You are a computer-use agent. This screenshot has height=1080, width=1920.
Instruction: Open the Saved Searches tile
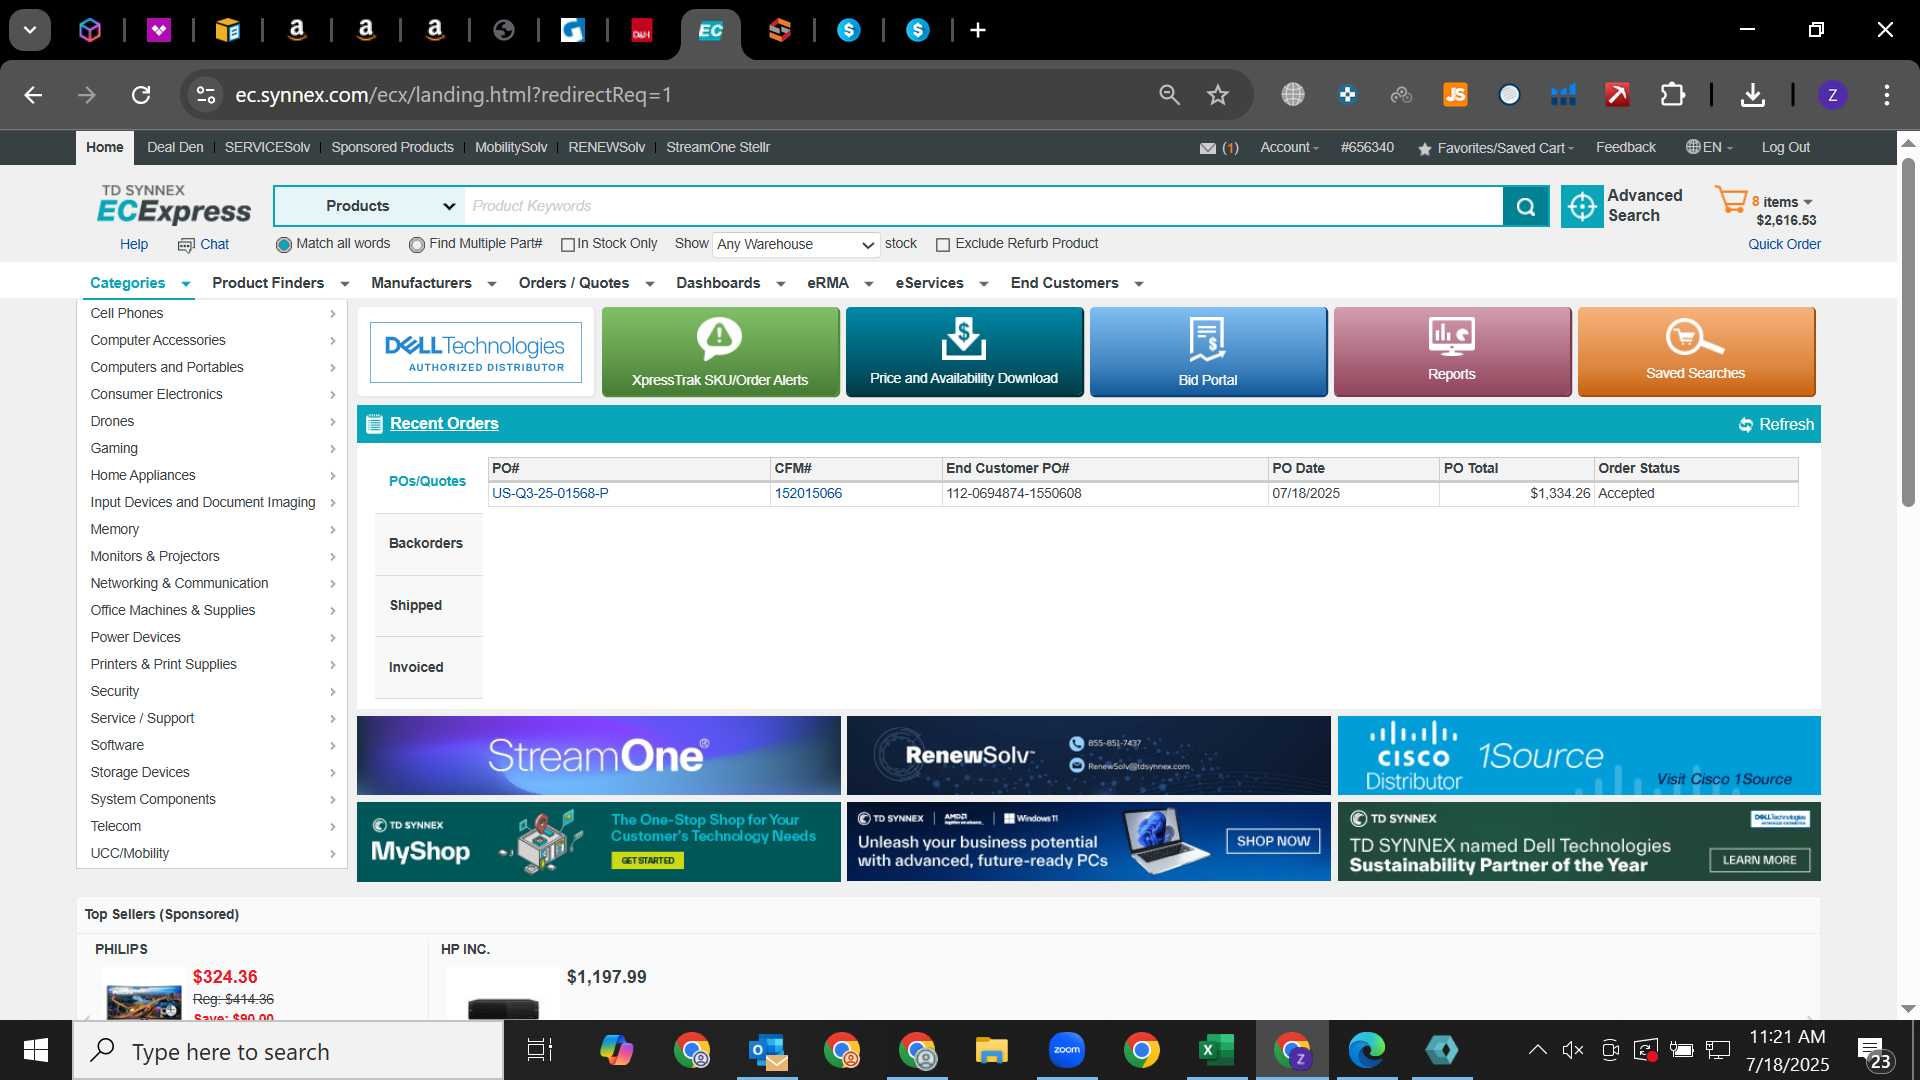click(1696, 352)
